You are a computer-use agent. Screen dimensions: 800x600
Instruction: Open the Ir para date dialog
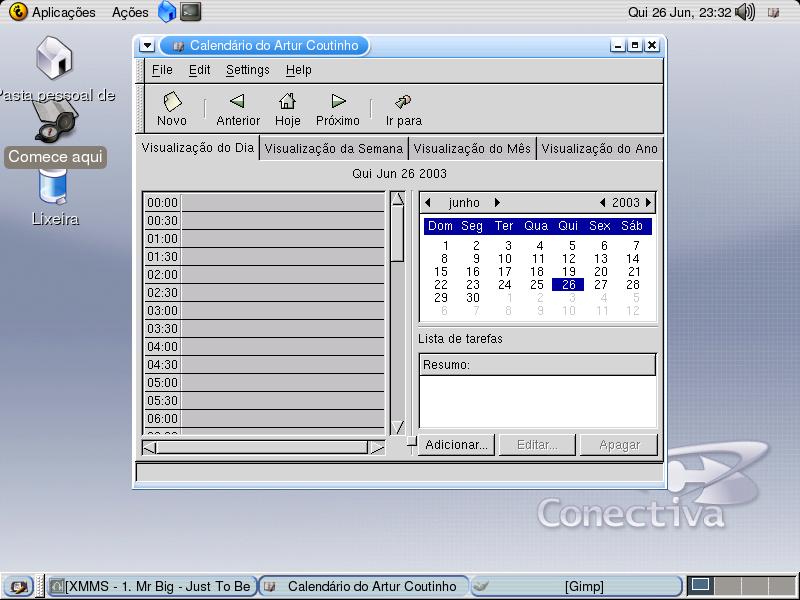click(403, 108)
